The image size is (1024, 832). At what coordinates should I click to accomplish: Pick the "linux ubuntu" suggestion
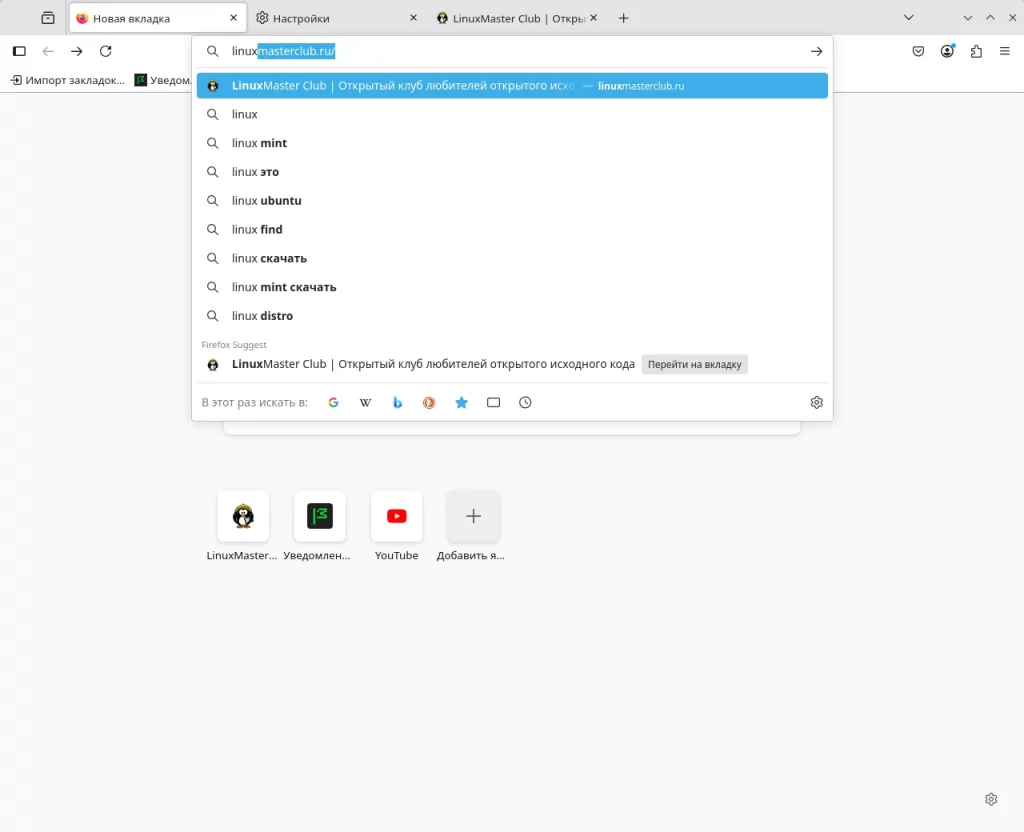[x=512, y=200]
